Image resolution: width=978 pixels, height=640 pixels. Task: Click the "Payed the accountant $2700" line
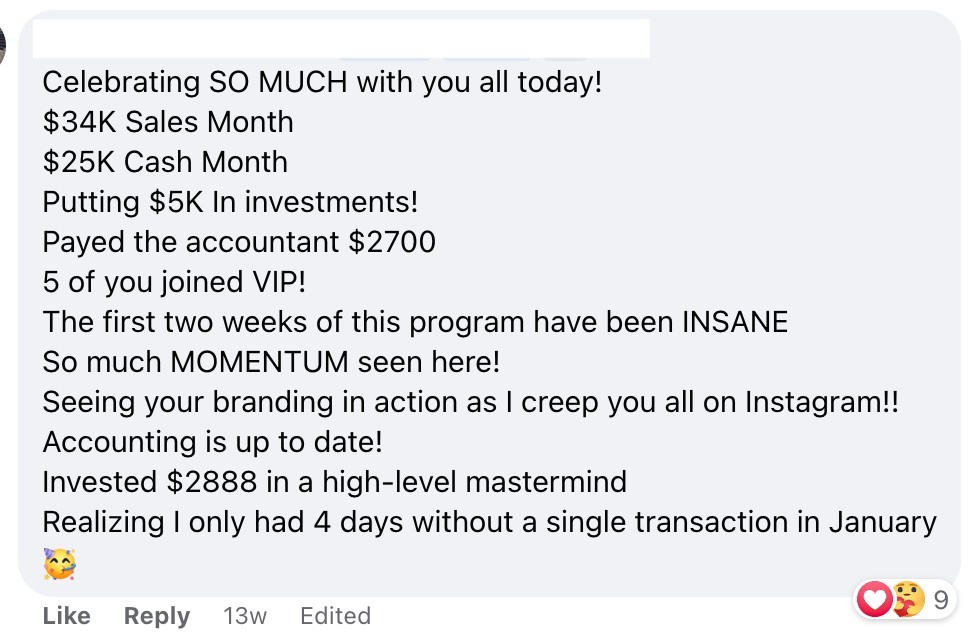pyautogui.click(x=239, y=242)
